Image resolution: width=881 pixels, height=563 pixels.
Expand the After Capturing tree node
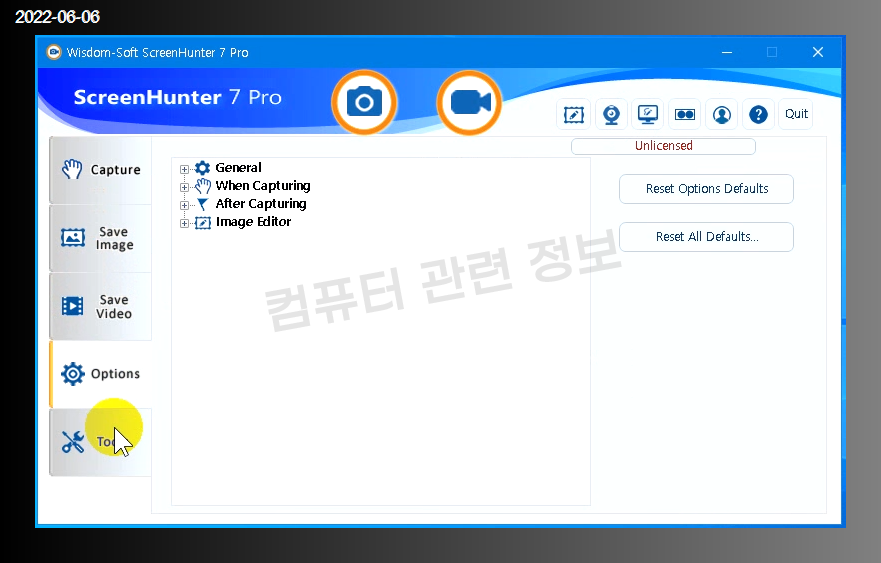[184, 205]
